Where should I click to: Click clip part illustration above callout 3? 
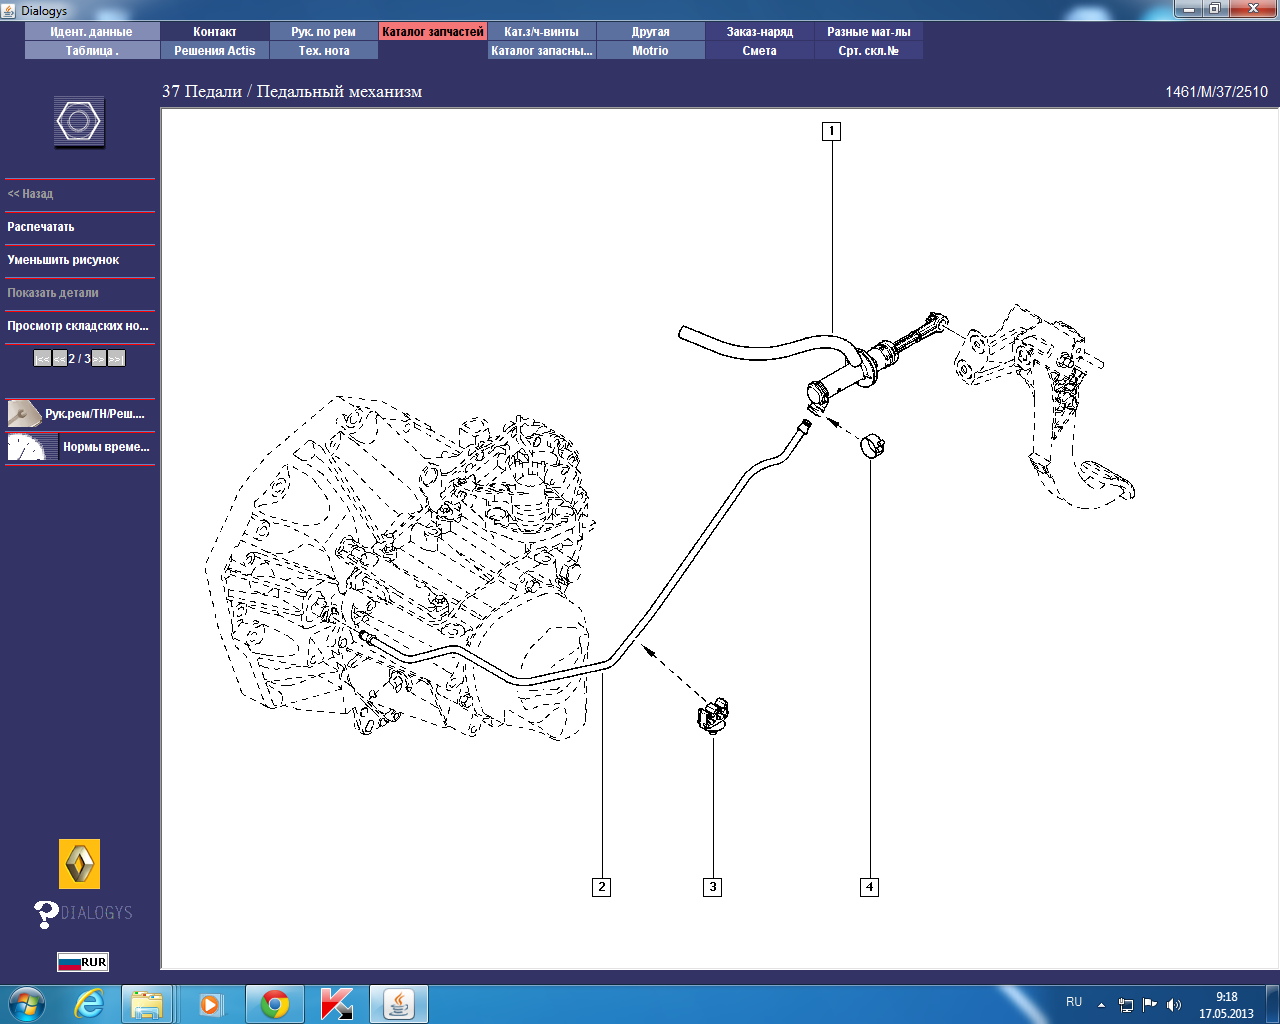point(713,715)
